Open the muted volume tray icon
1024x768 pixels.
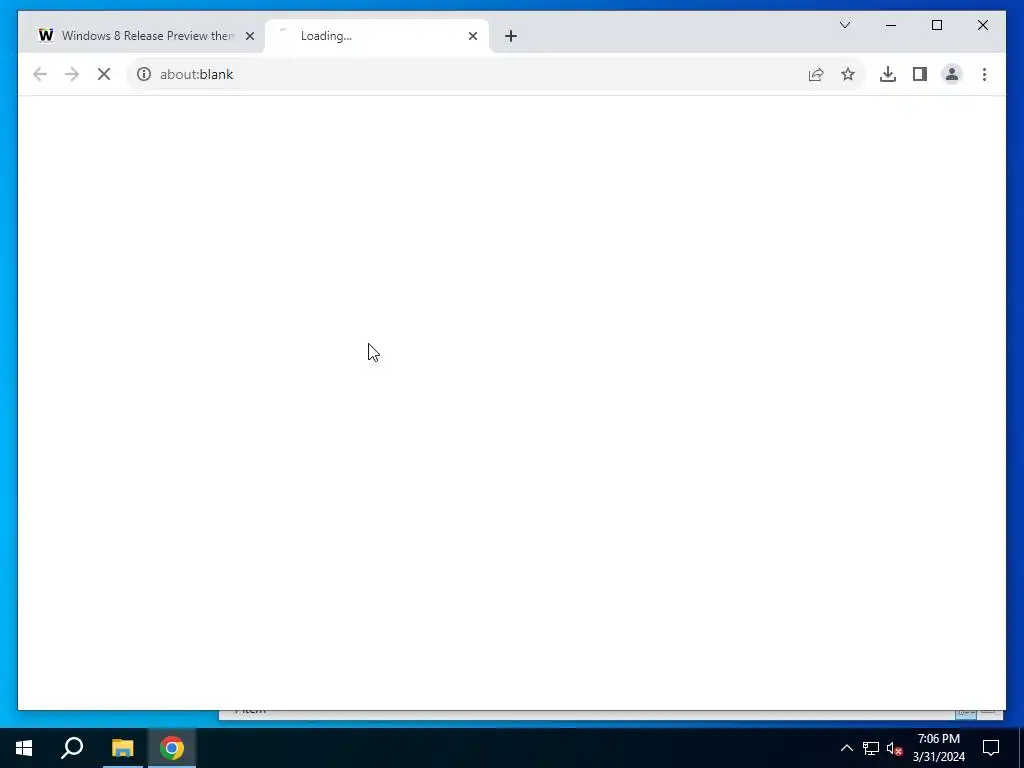895,748
